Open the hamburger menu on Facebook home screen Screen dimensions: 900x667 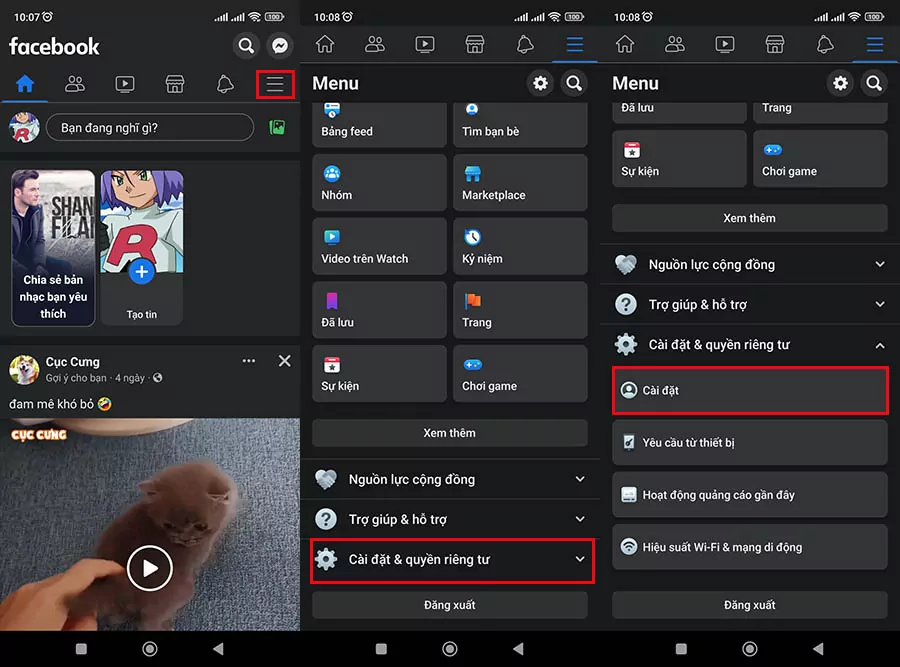(x=275, y=84)
